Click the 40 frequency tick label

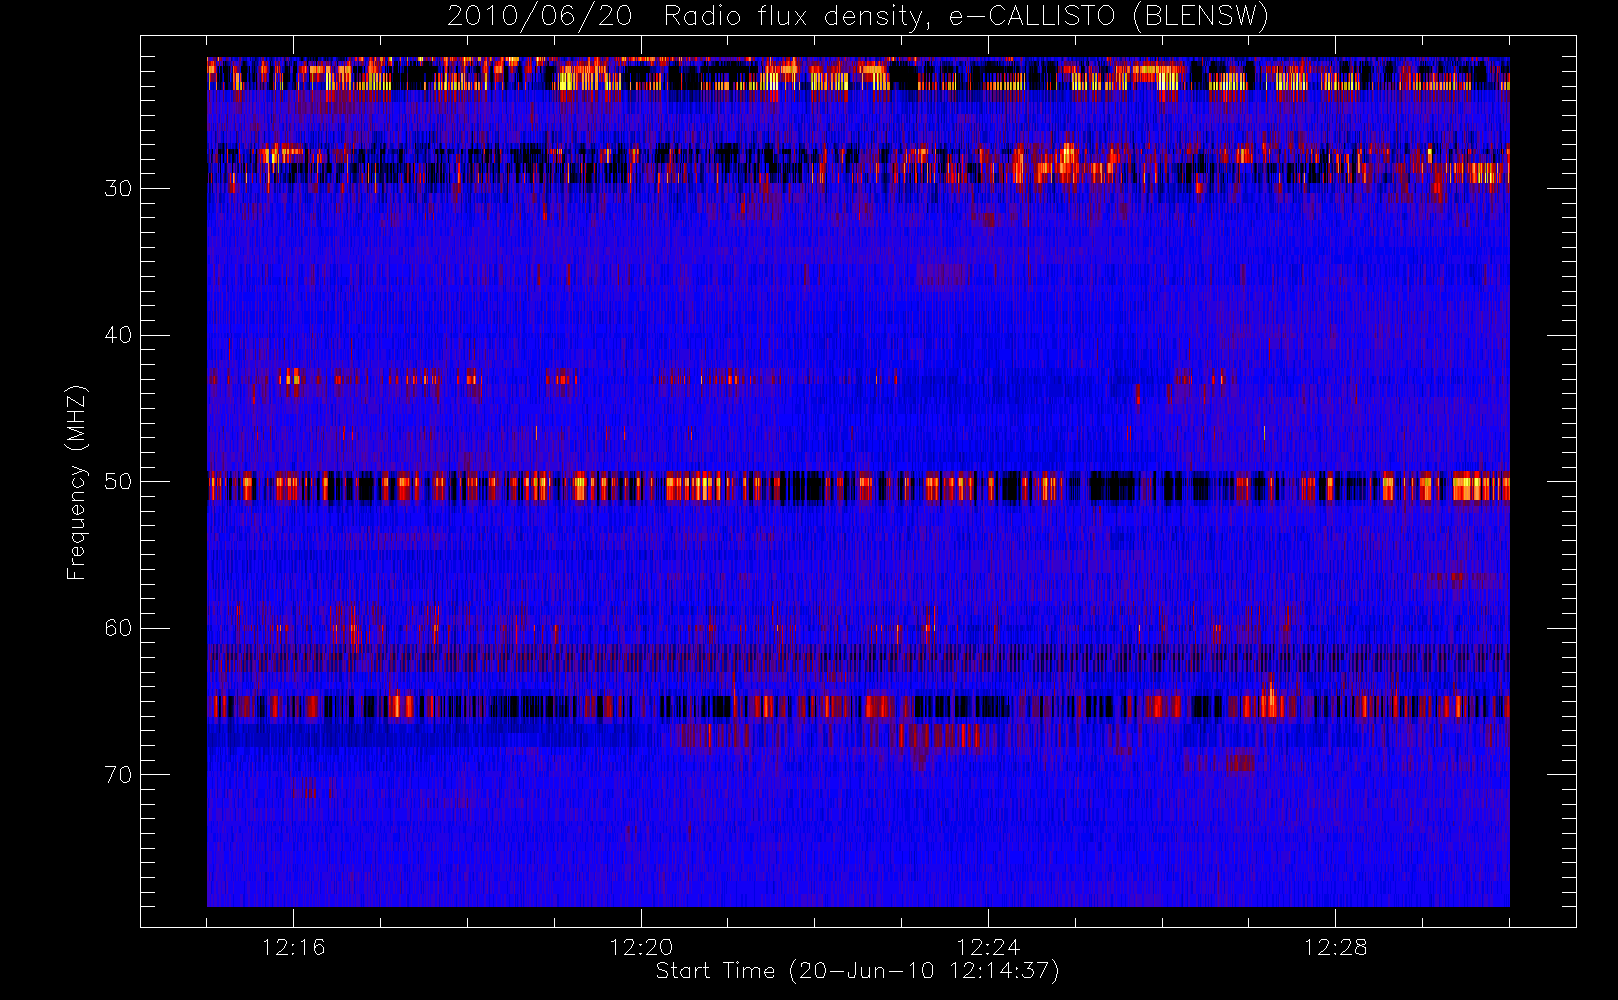click(118, 335)
